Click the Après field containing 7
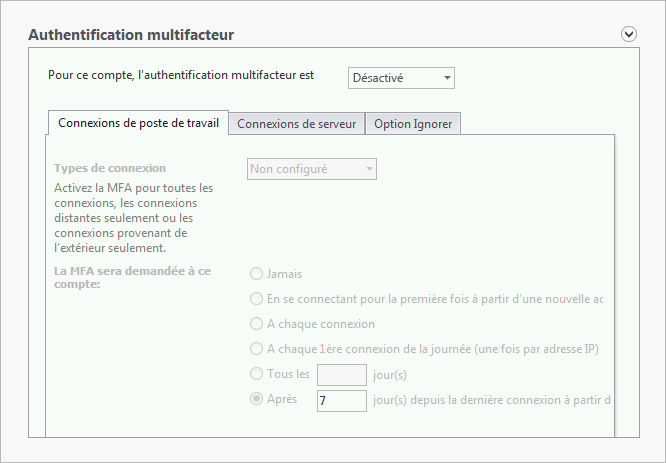This screenshot has width=666, height=463. (x=342, y=401)
